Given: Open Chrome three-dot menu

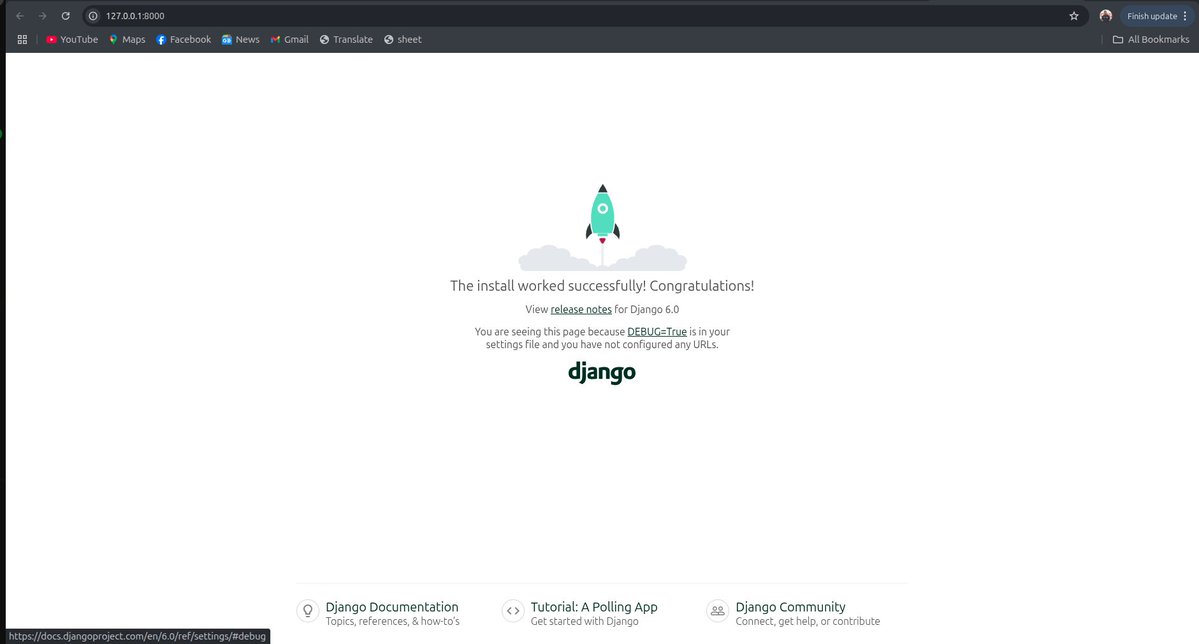Looking at the screenshot, I should pos(1185,16).
